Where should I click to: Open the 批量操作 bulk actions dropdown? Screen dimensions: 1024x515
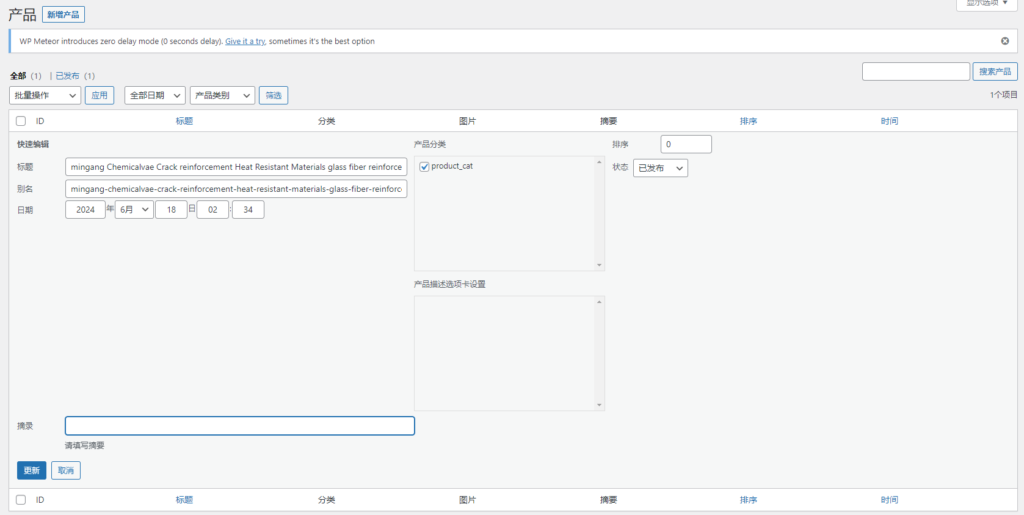pyautogui.click(x=45, y=95)
